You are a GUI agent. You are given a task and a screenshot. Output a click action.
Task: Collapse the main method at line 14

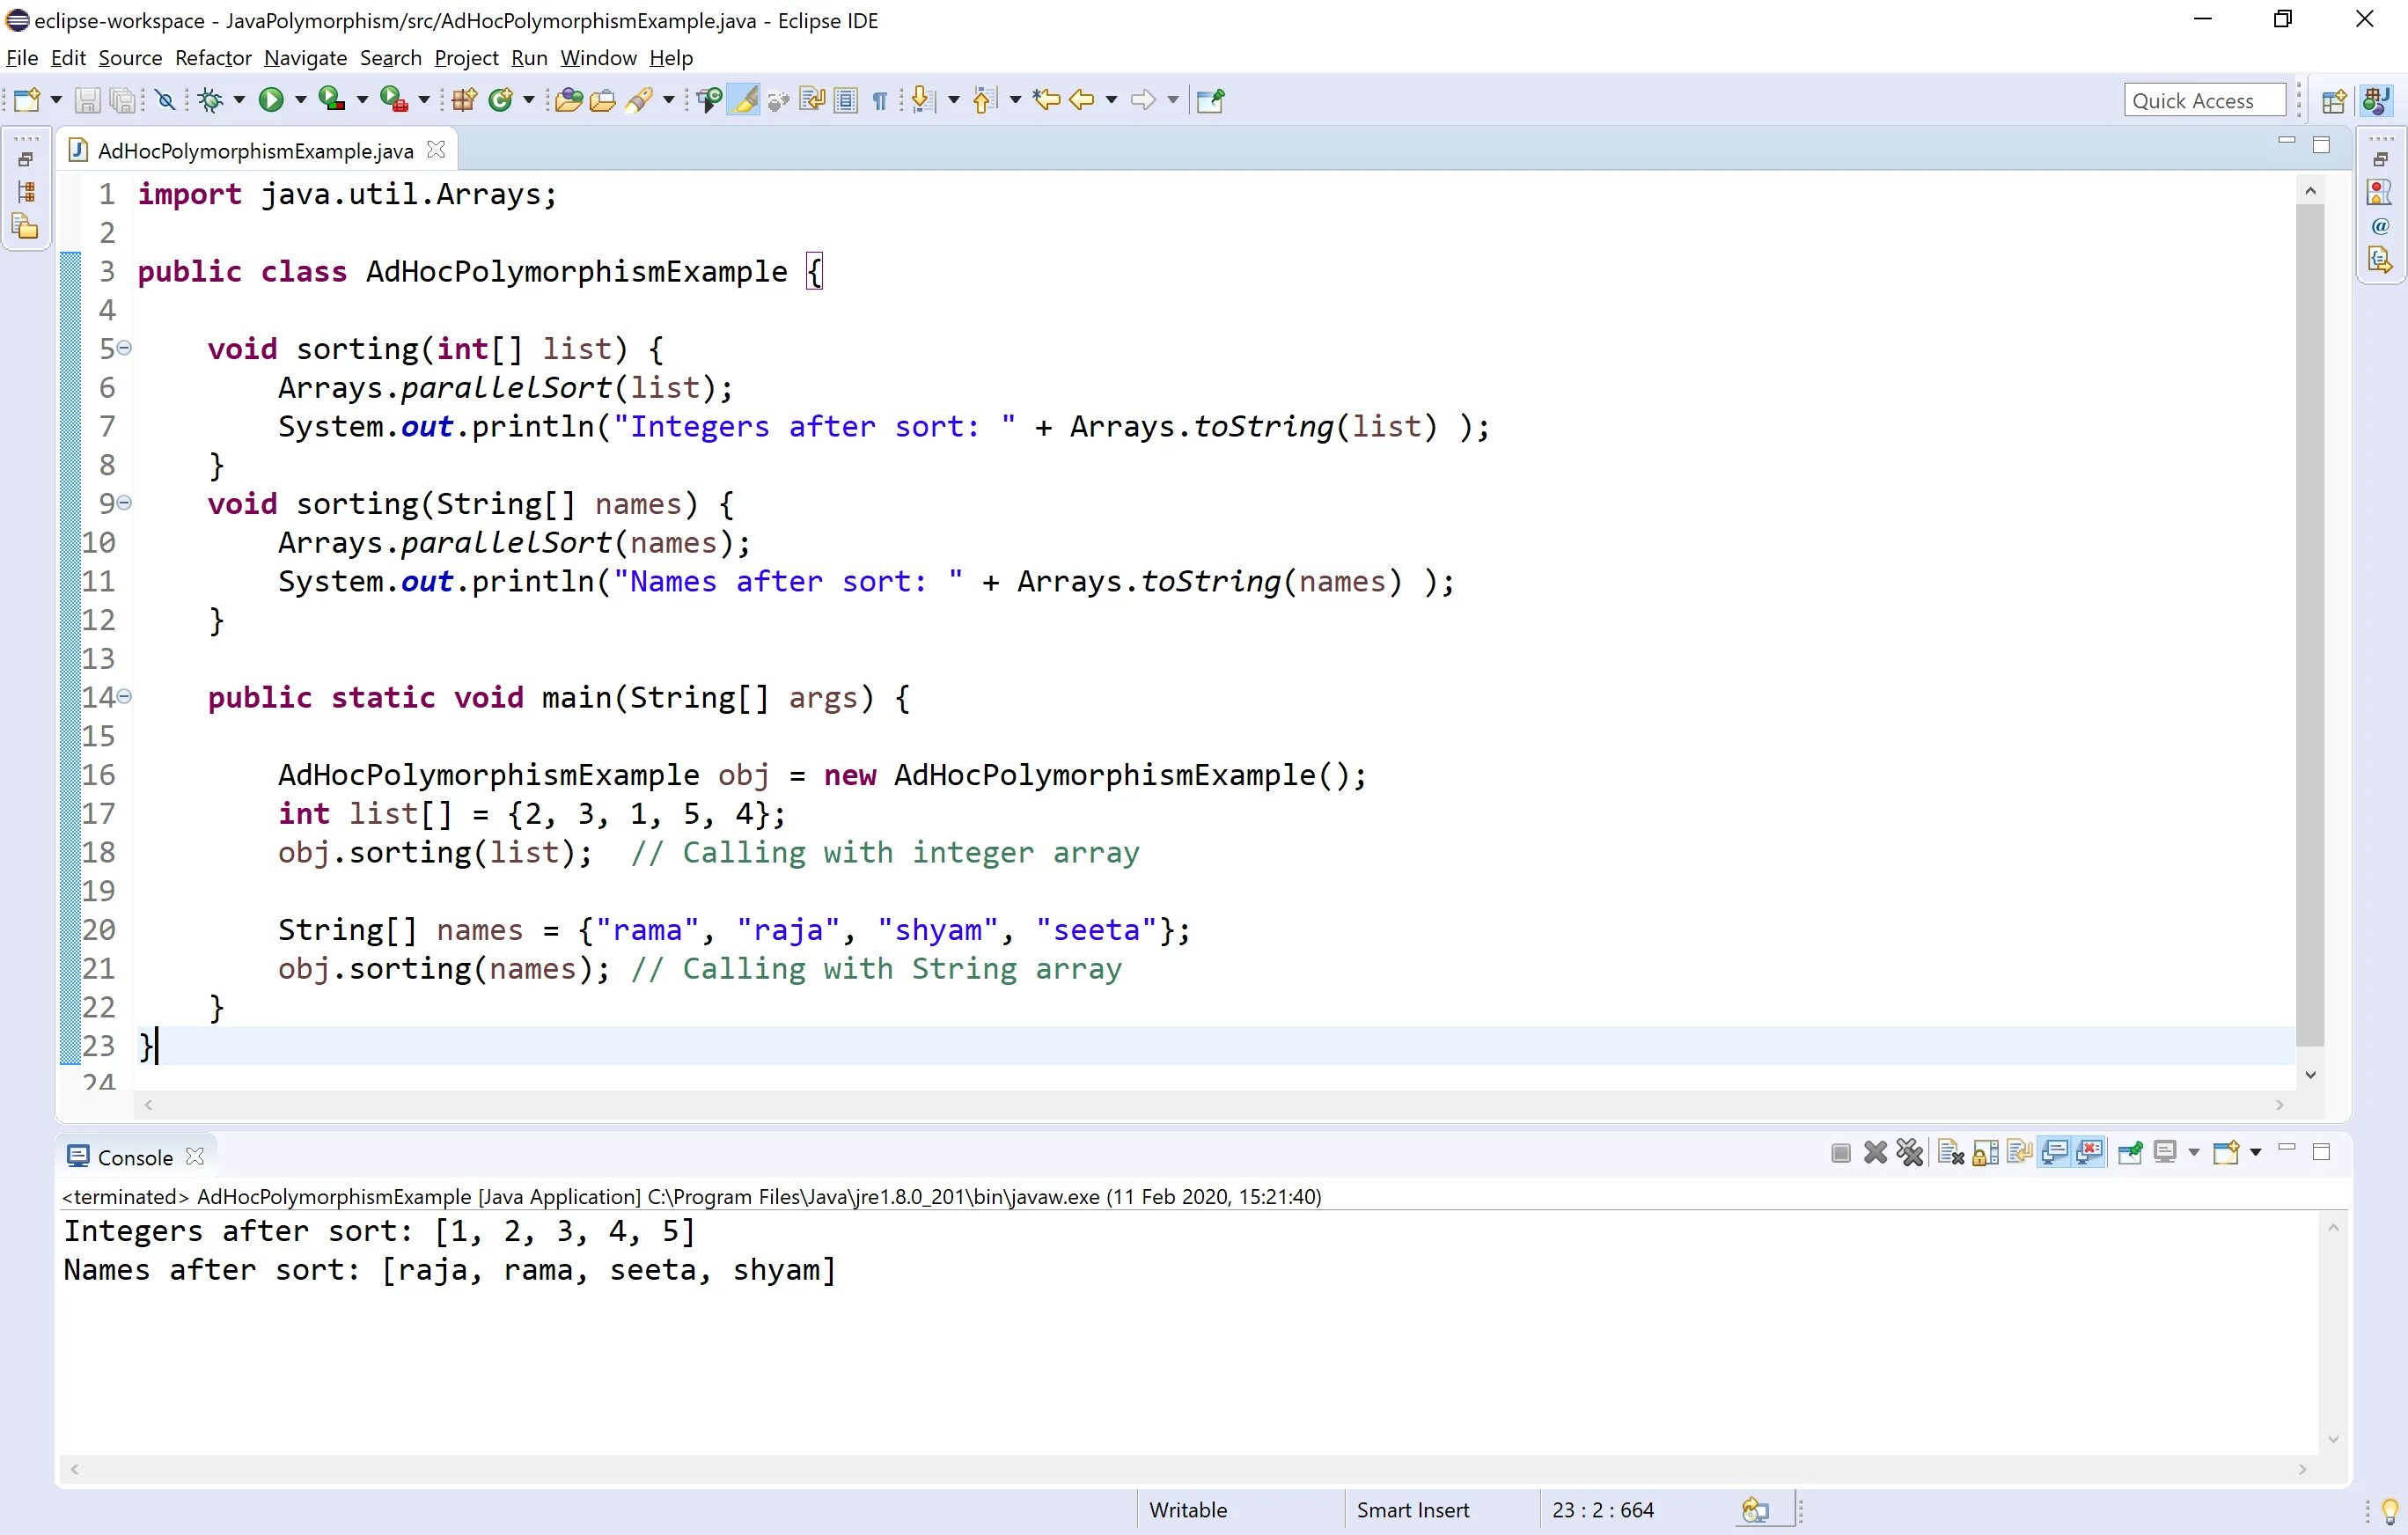123,697
